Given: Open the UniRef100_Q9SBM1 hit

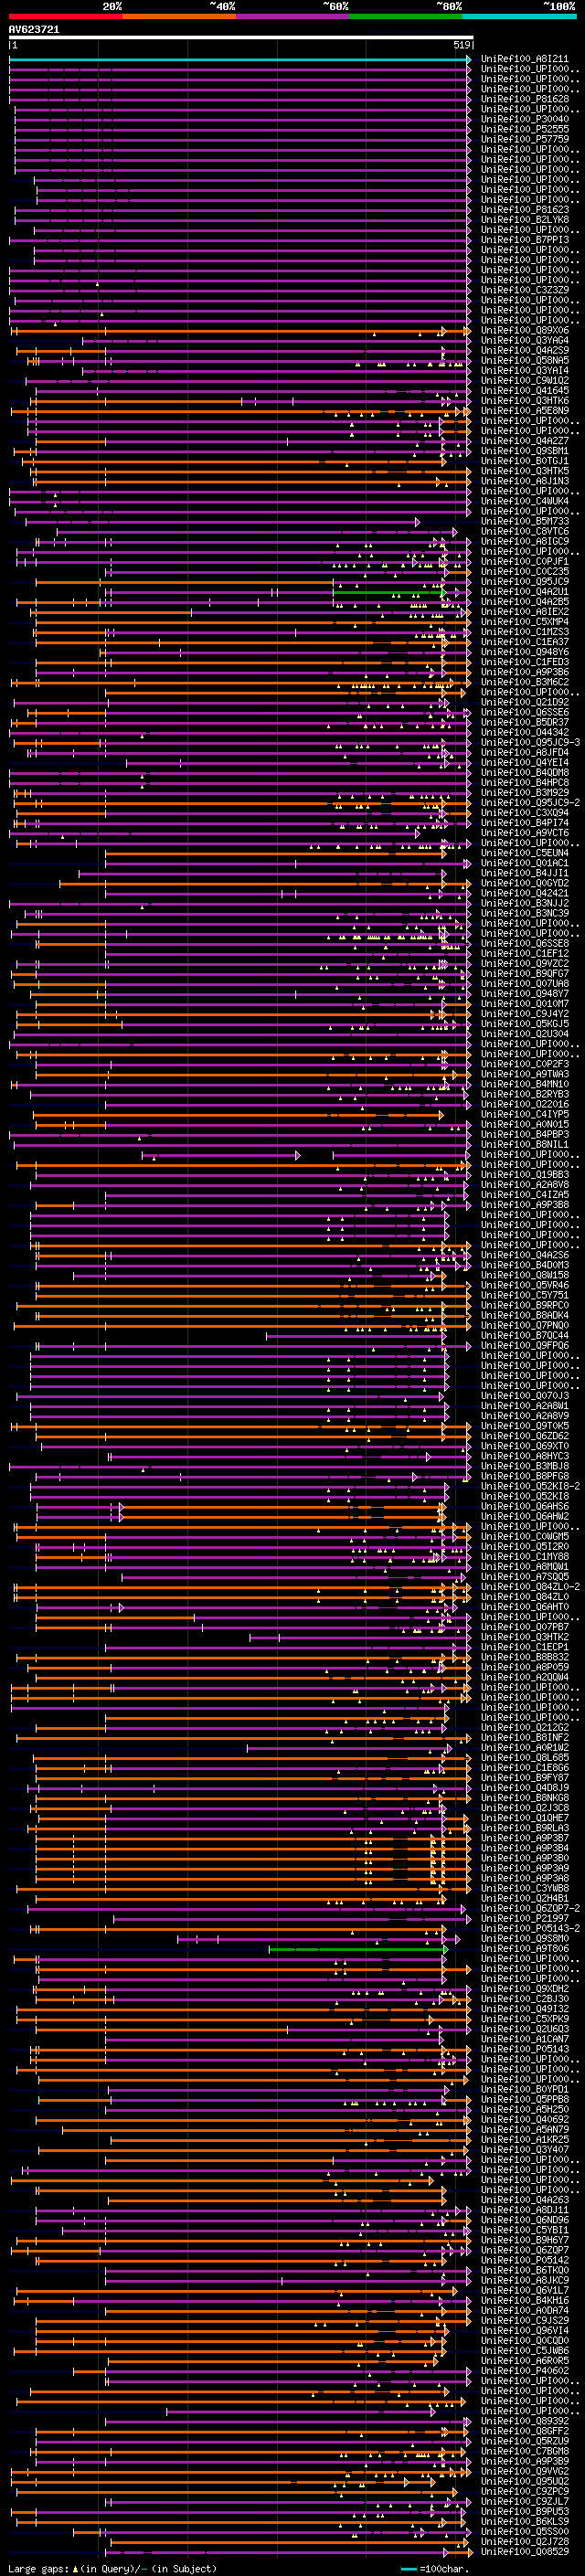Looking at the screenshot, I should [x=525, y=451].
